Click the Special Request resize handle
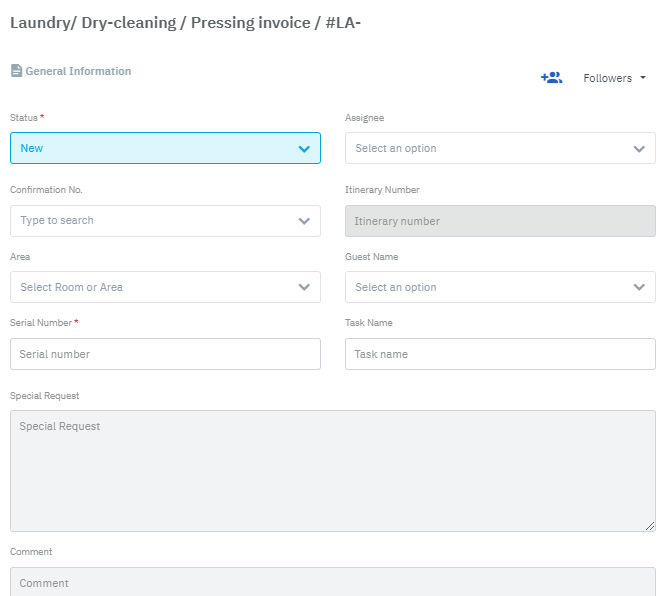 click(649, 525)
